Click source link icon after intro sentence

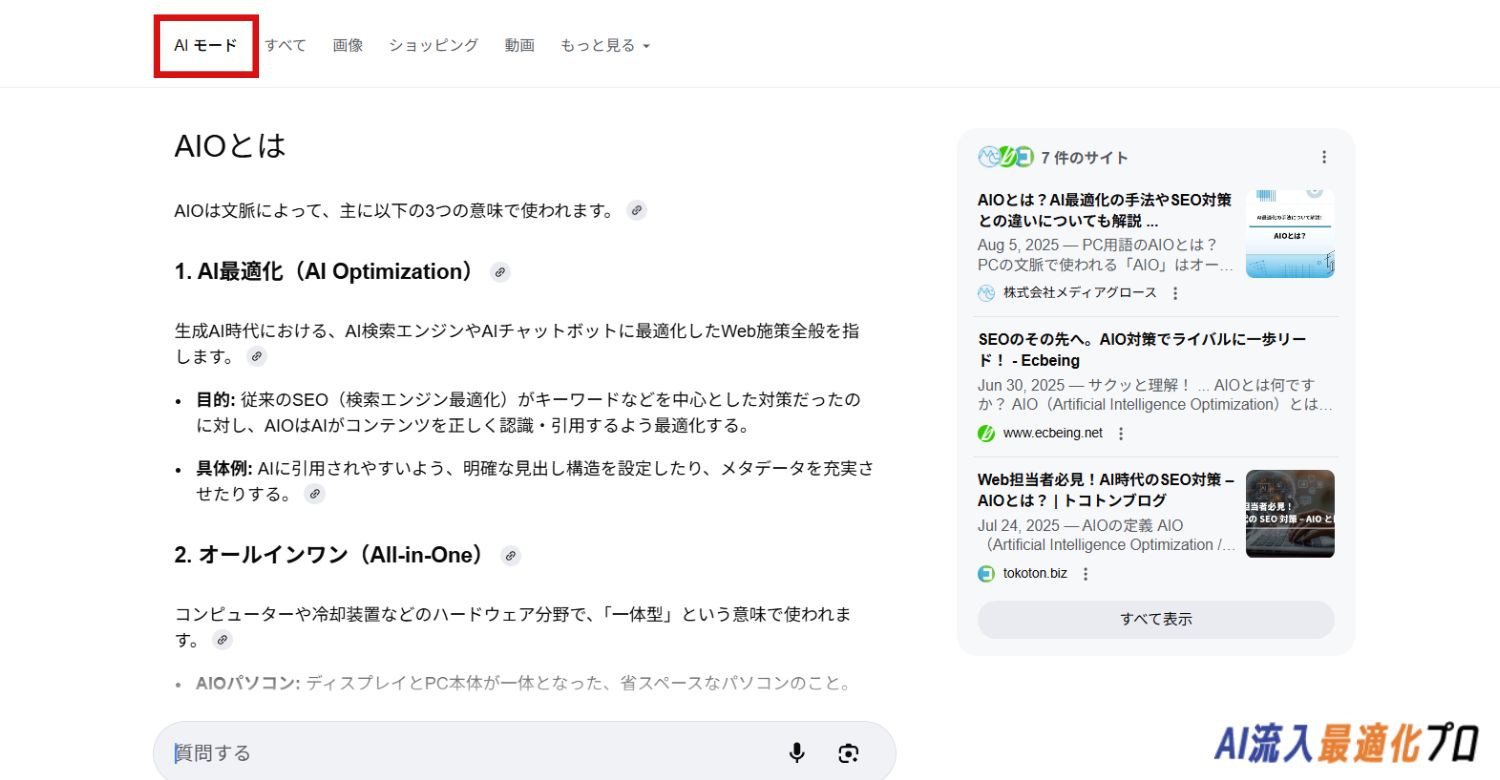[x=636, y=210]
